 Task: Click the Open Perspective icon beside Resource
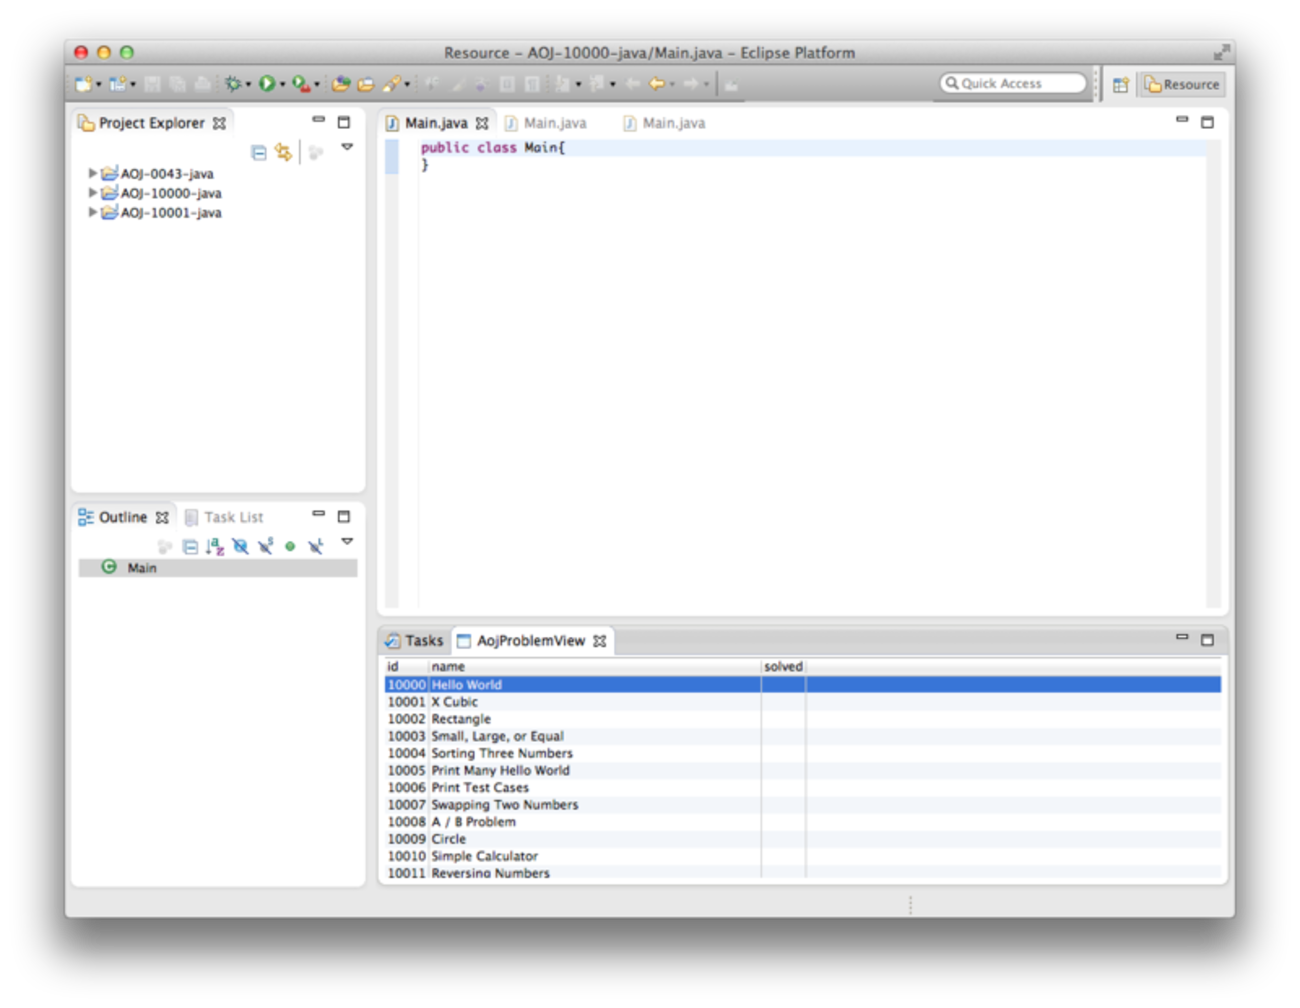click(1120, 85)
